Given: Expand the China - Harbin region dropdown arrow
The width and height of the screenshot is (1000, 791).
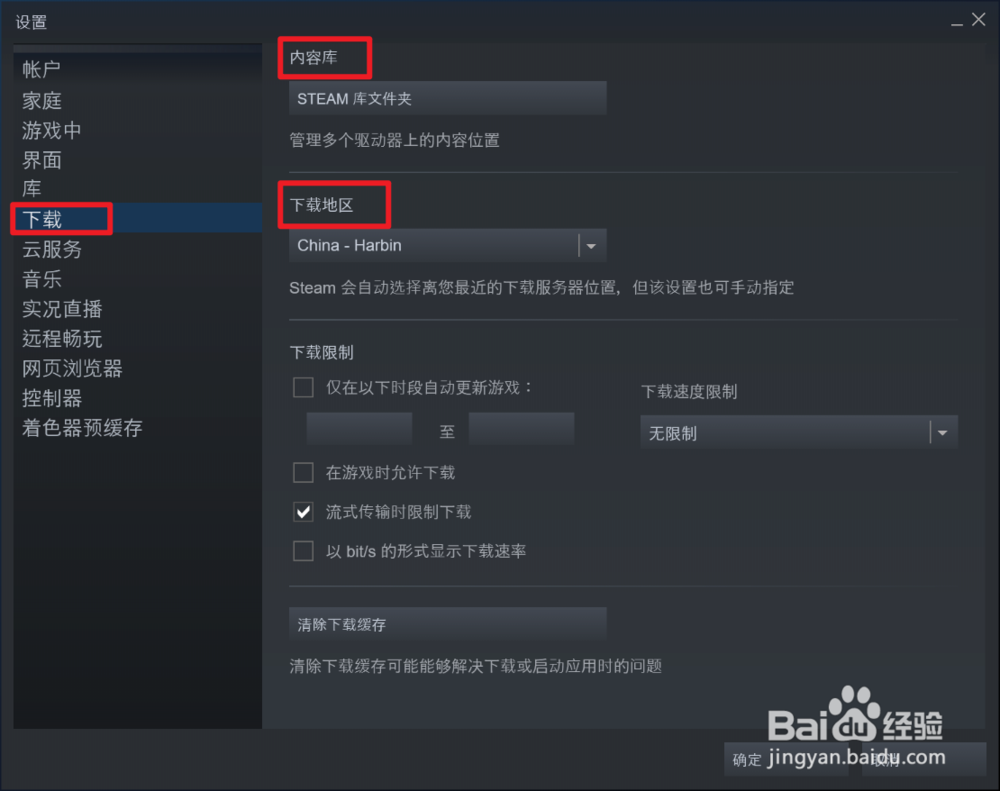Looking at the screenshot, I should [x=591, y=246].
